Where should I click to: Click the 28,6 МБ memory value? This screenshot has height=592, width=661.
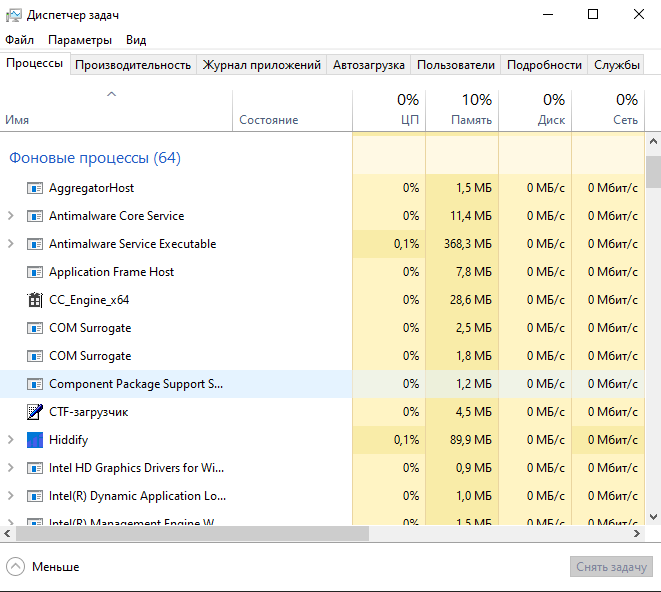tap(470, 300)
